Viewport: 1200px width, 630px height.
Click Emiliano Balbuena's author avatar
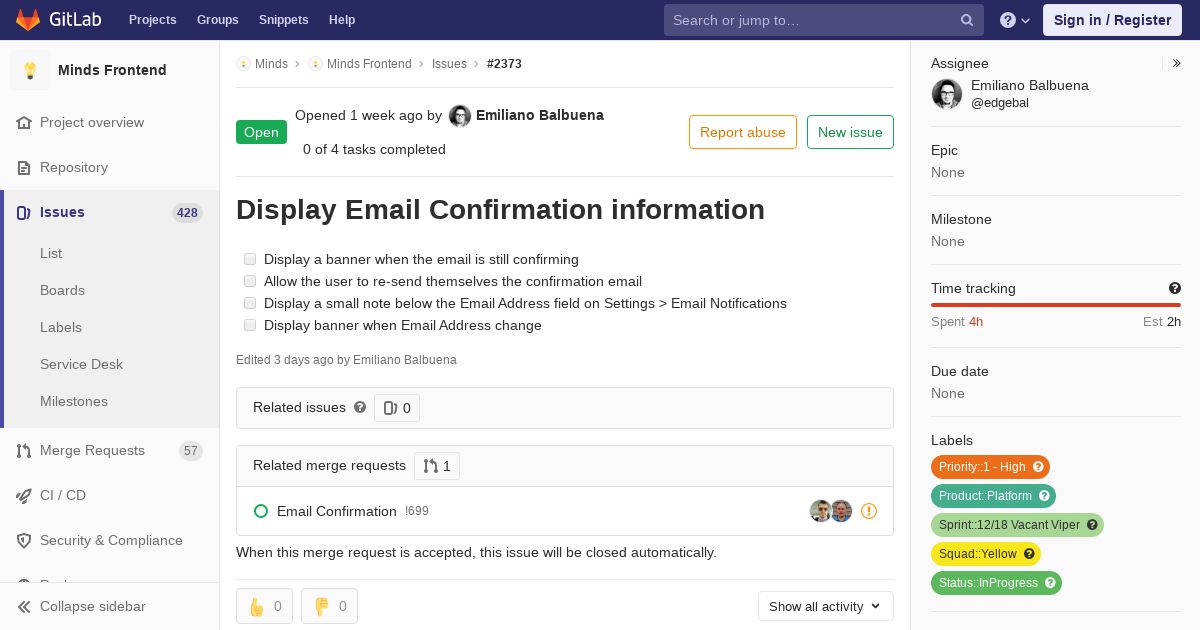(460, 116)
